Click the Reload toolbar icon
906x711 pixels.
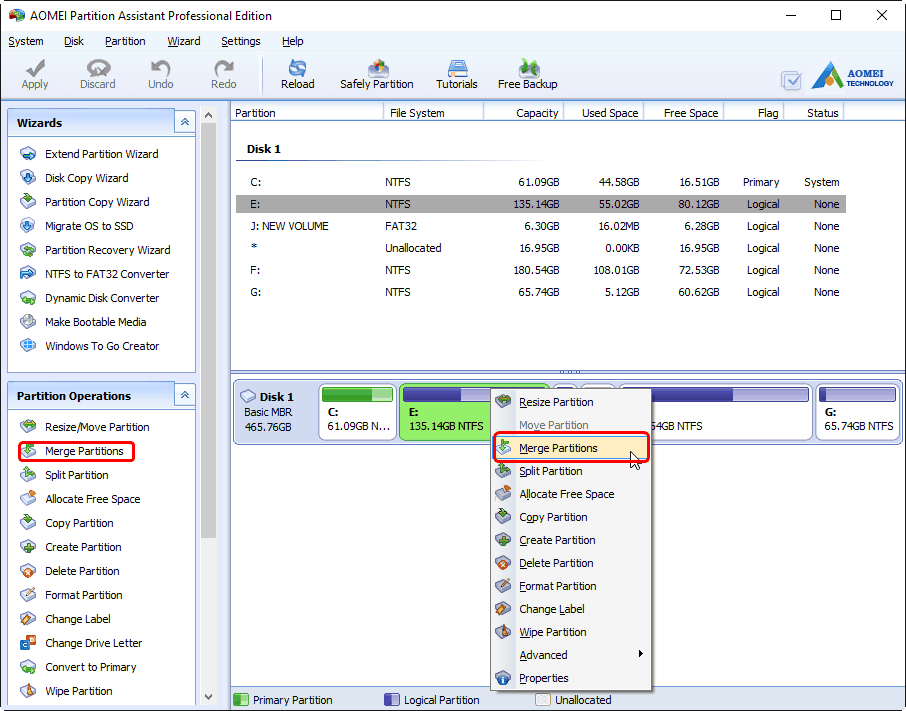tap(298, 74)
